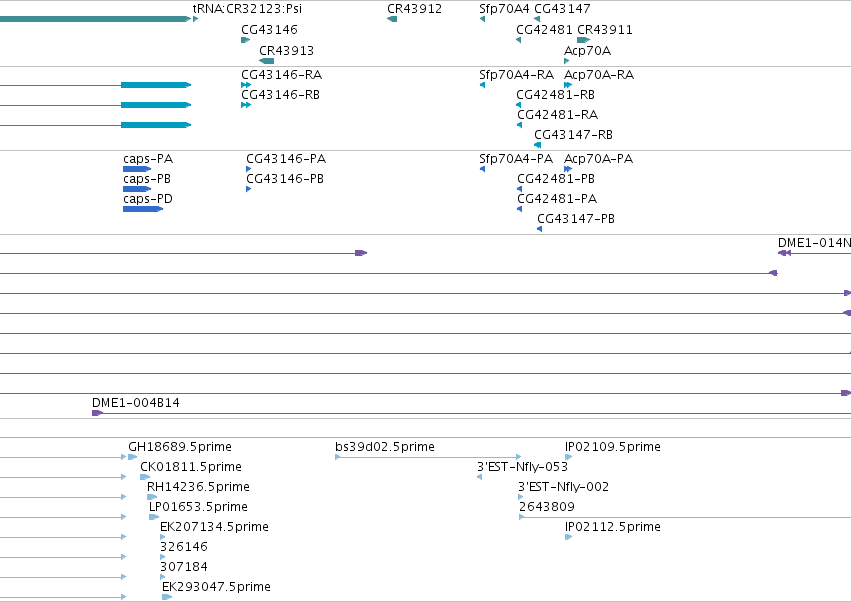The width and height of the screenshot is (851, 602).
Task: Select the 307184 feature label
Action: [183, 567]
